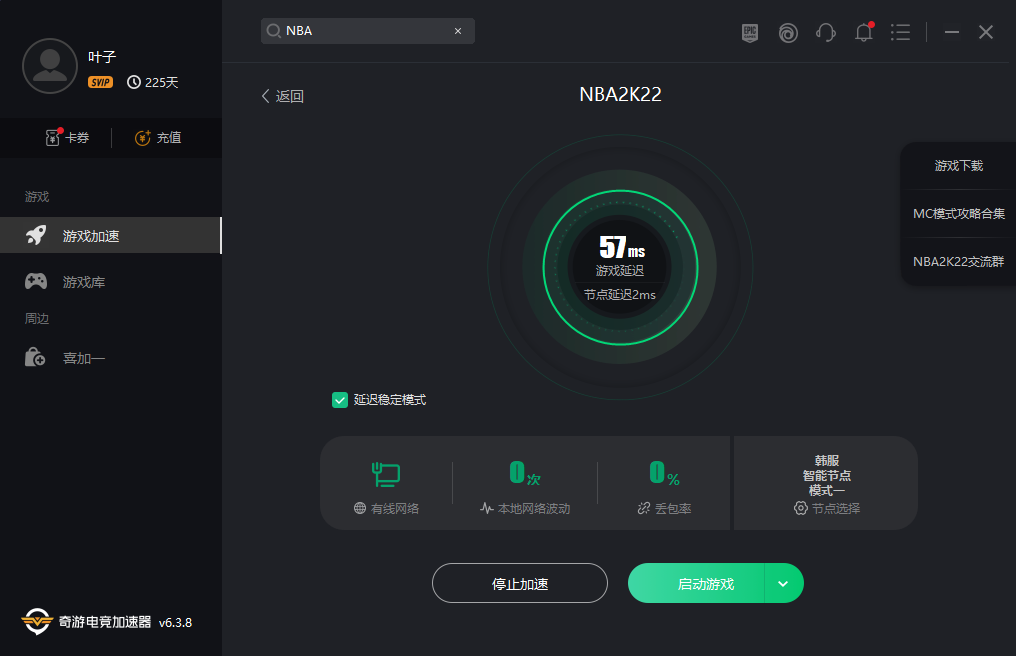Open the Ubisoft platform icon

[x=788, y=32]
